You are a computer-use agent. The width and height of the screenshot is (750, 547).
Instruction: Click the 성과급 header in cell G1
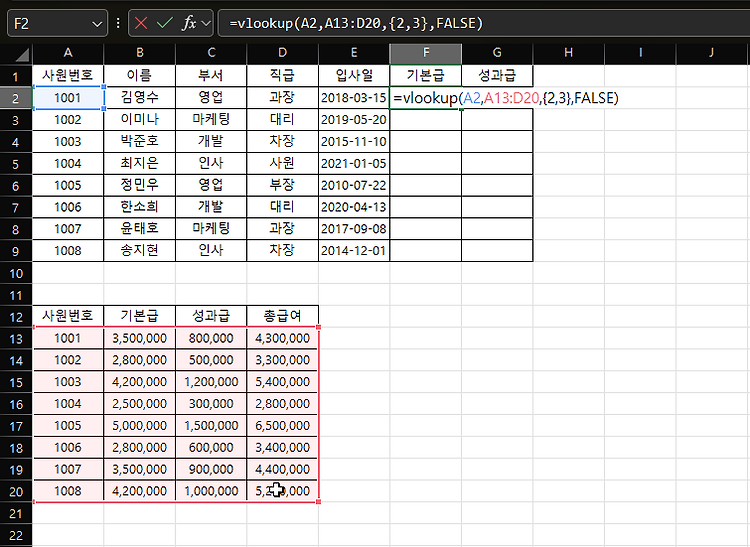(x=497, y=76)
